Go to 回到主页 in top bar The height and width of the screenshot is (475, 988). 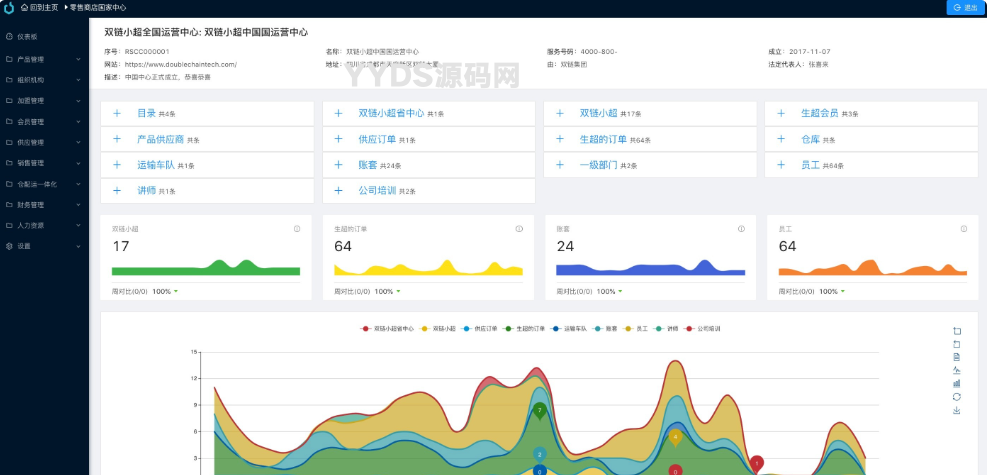tap(38, 7)
